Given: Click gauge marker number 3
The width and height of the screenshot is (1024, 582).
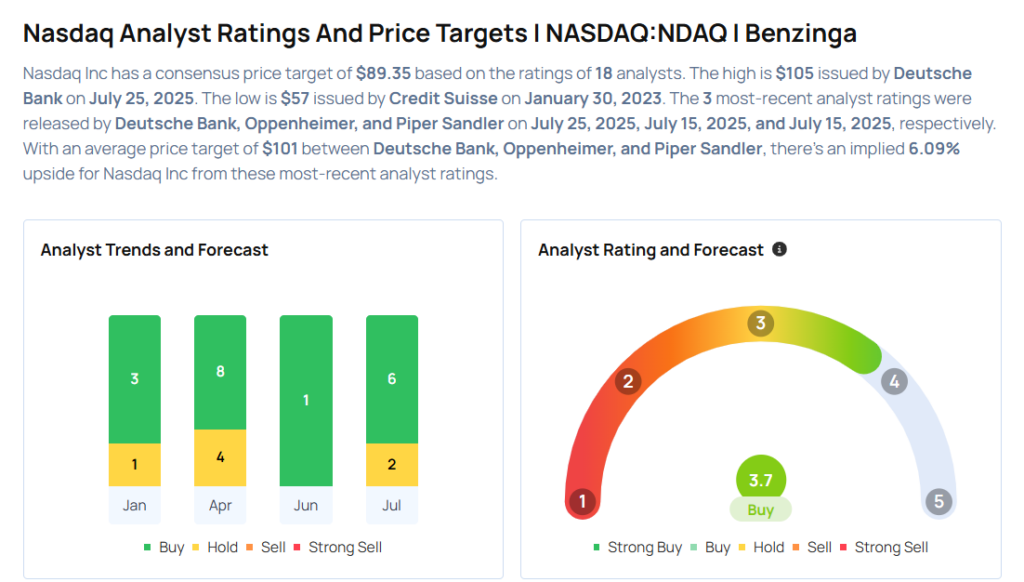Looking at the screenshot, I should pyautogui.click(x=760, y=323).
